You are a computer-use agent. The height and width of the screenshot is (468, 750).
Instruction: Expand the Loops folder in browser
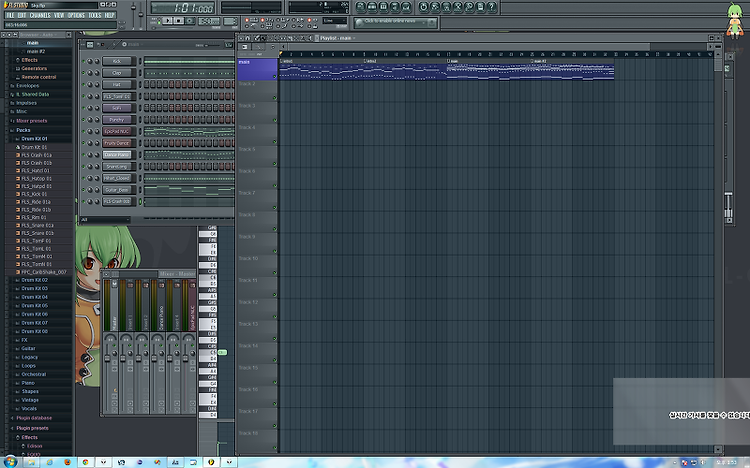tap(28, 366)
